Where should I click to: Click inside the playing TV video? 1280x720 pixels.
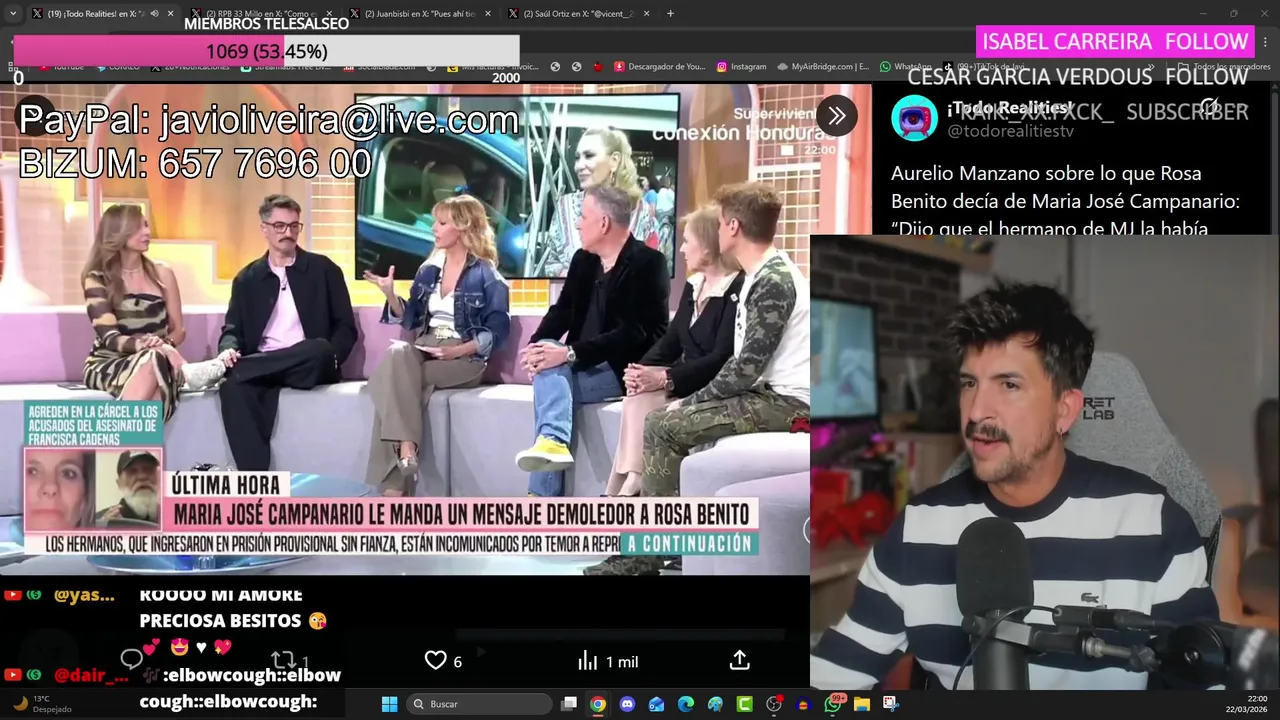(x=404, y=330)
